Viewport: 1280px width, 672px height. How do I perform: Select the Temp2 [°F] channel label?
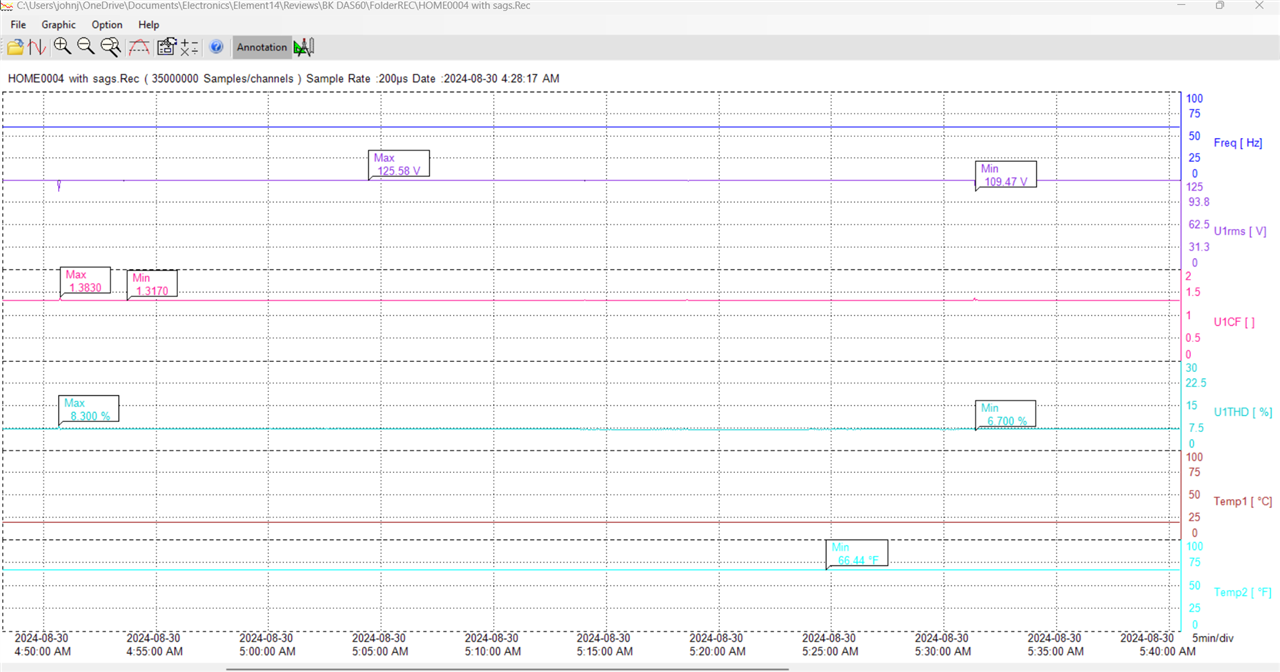point(1243,592)
